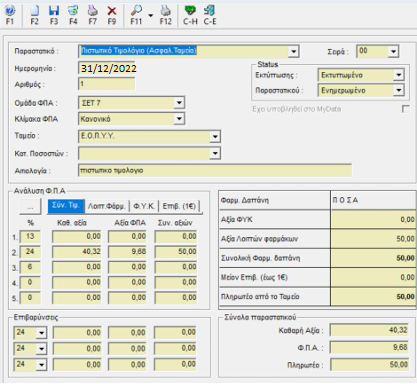Delete record with the F9 red X
Image resolution: width=417 pixels, height=384 pixels.
pyautogui.click(x=112, y=15)
